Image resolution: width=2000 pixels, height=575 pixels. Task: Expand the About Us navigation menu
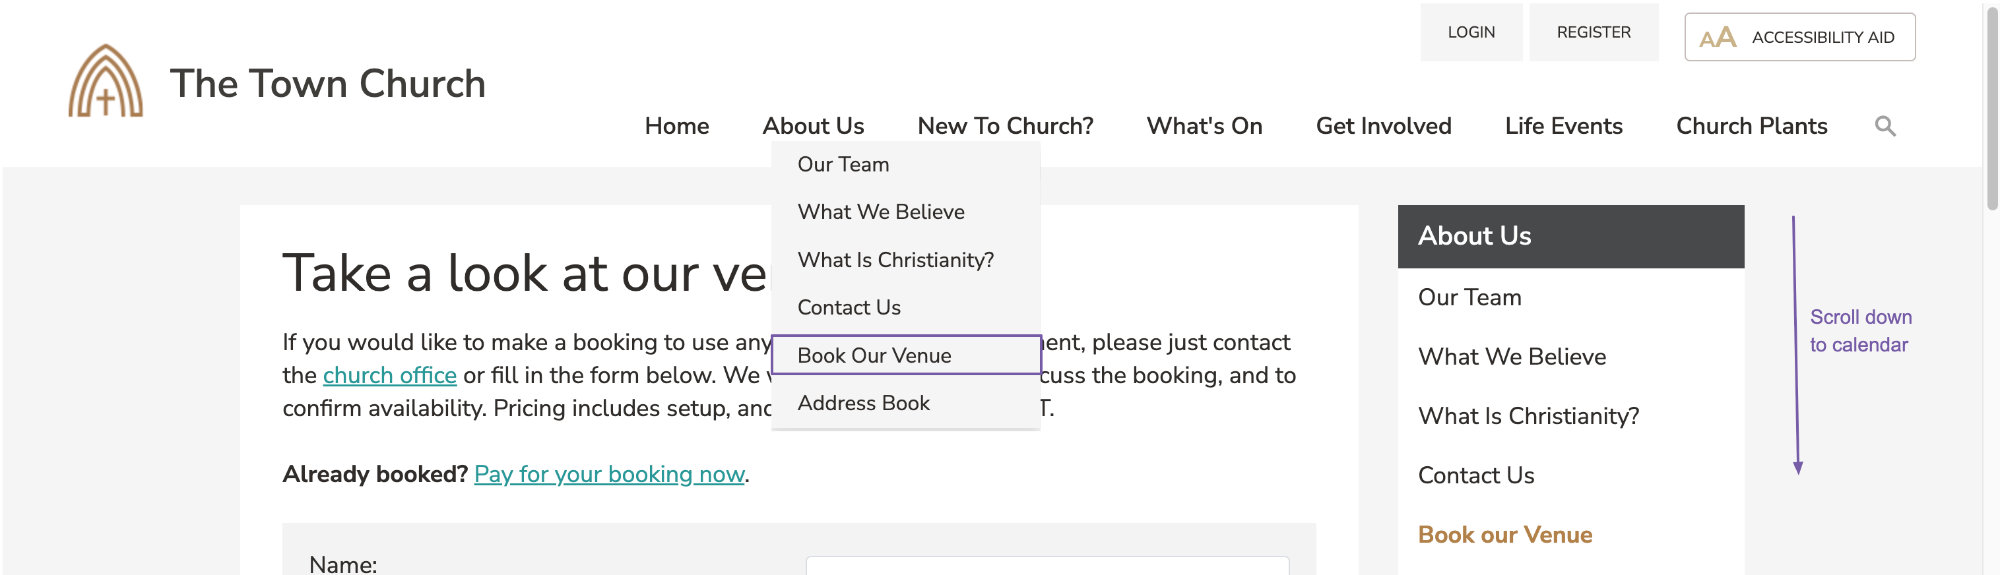(813, 126)
